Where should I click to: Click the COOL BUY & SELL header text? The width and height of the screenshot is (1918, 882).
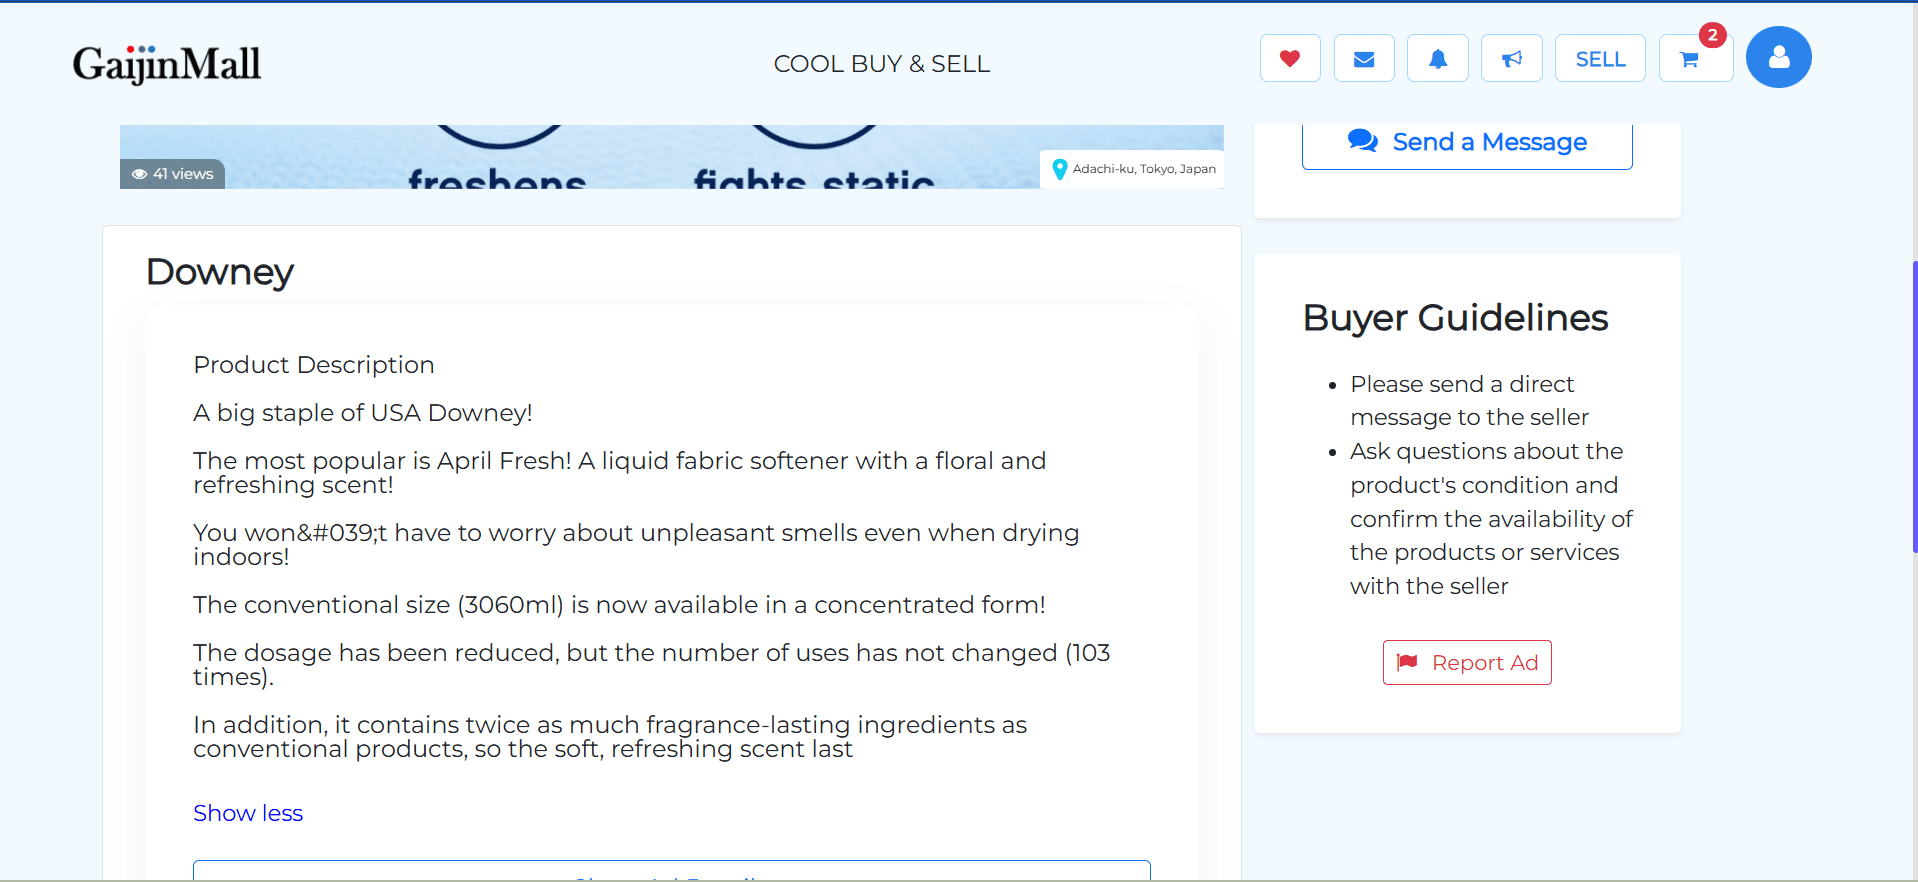coord(881,64)
